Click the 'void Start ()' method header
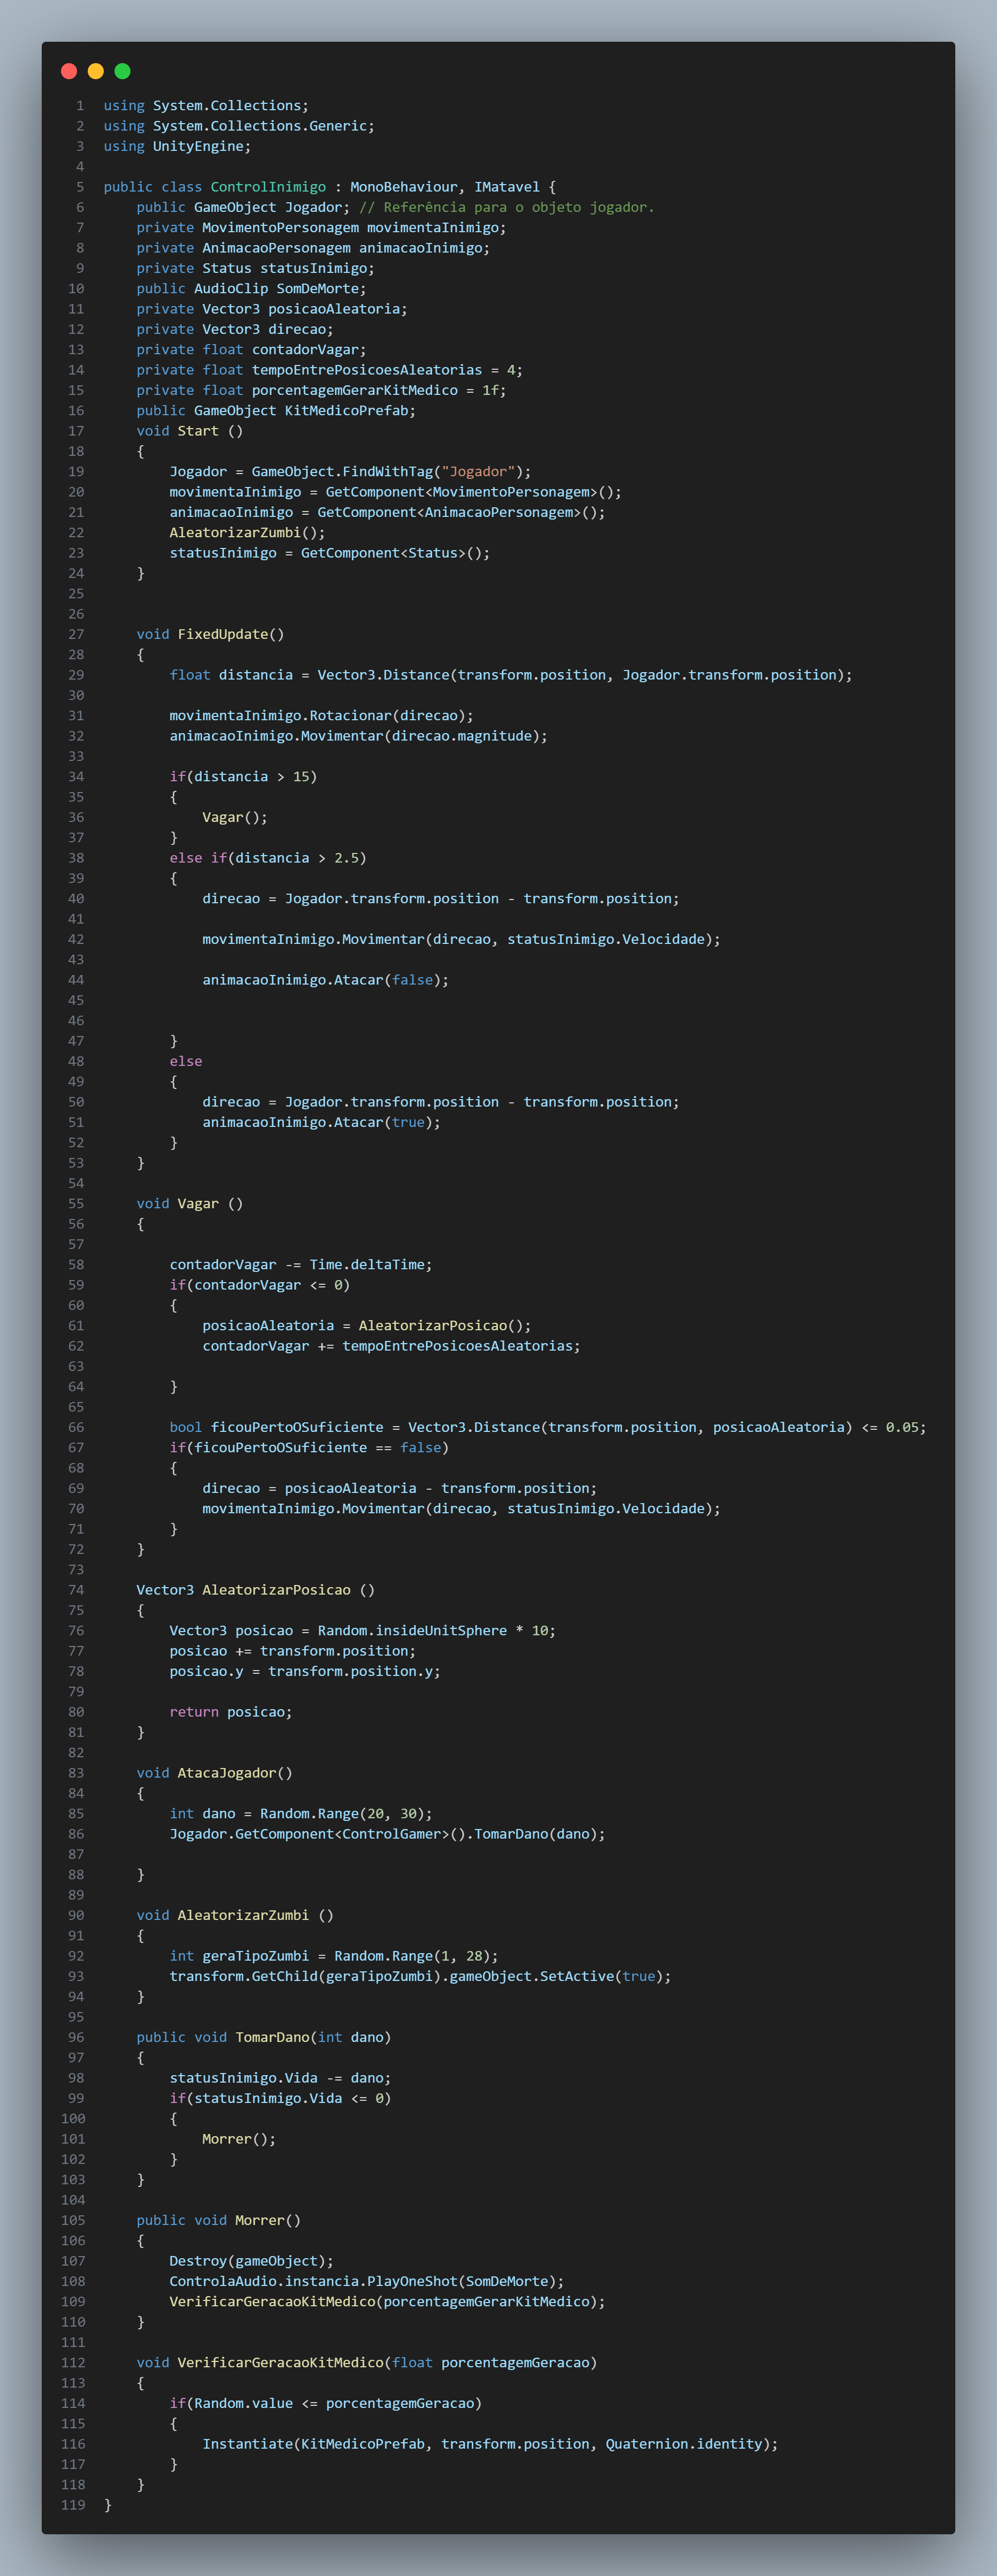This screenshot has height=2576, width=997. pos(190,431)
